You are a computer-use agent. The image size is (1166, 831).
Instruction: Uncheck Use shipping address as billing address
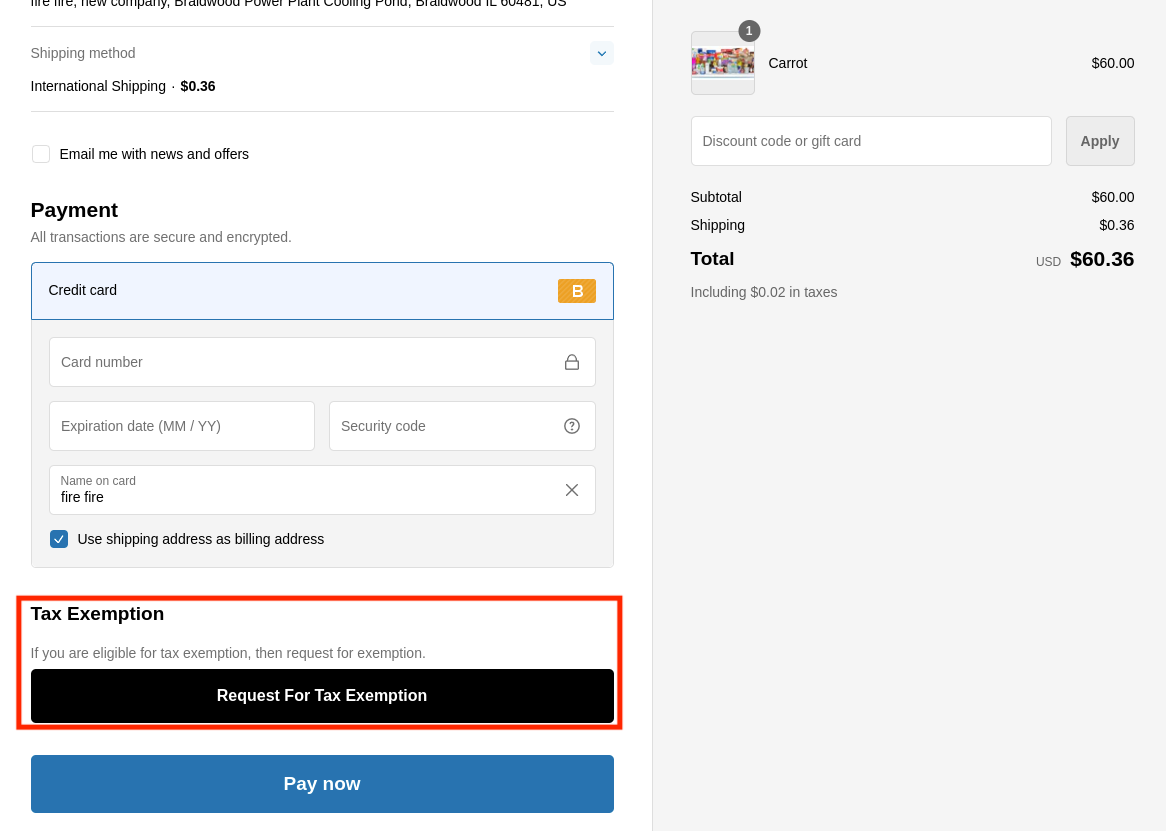click(x=59, y=539)
